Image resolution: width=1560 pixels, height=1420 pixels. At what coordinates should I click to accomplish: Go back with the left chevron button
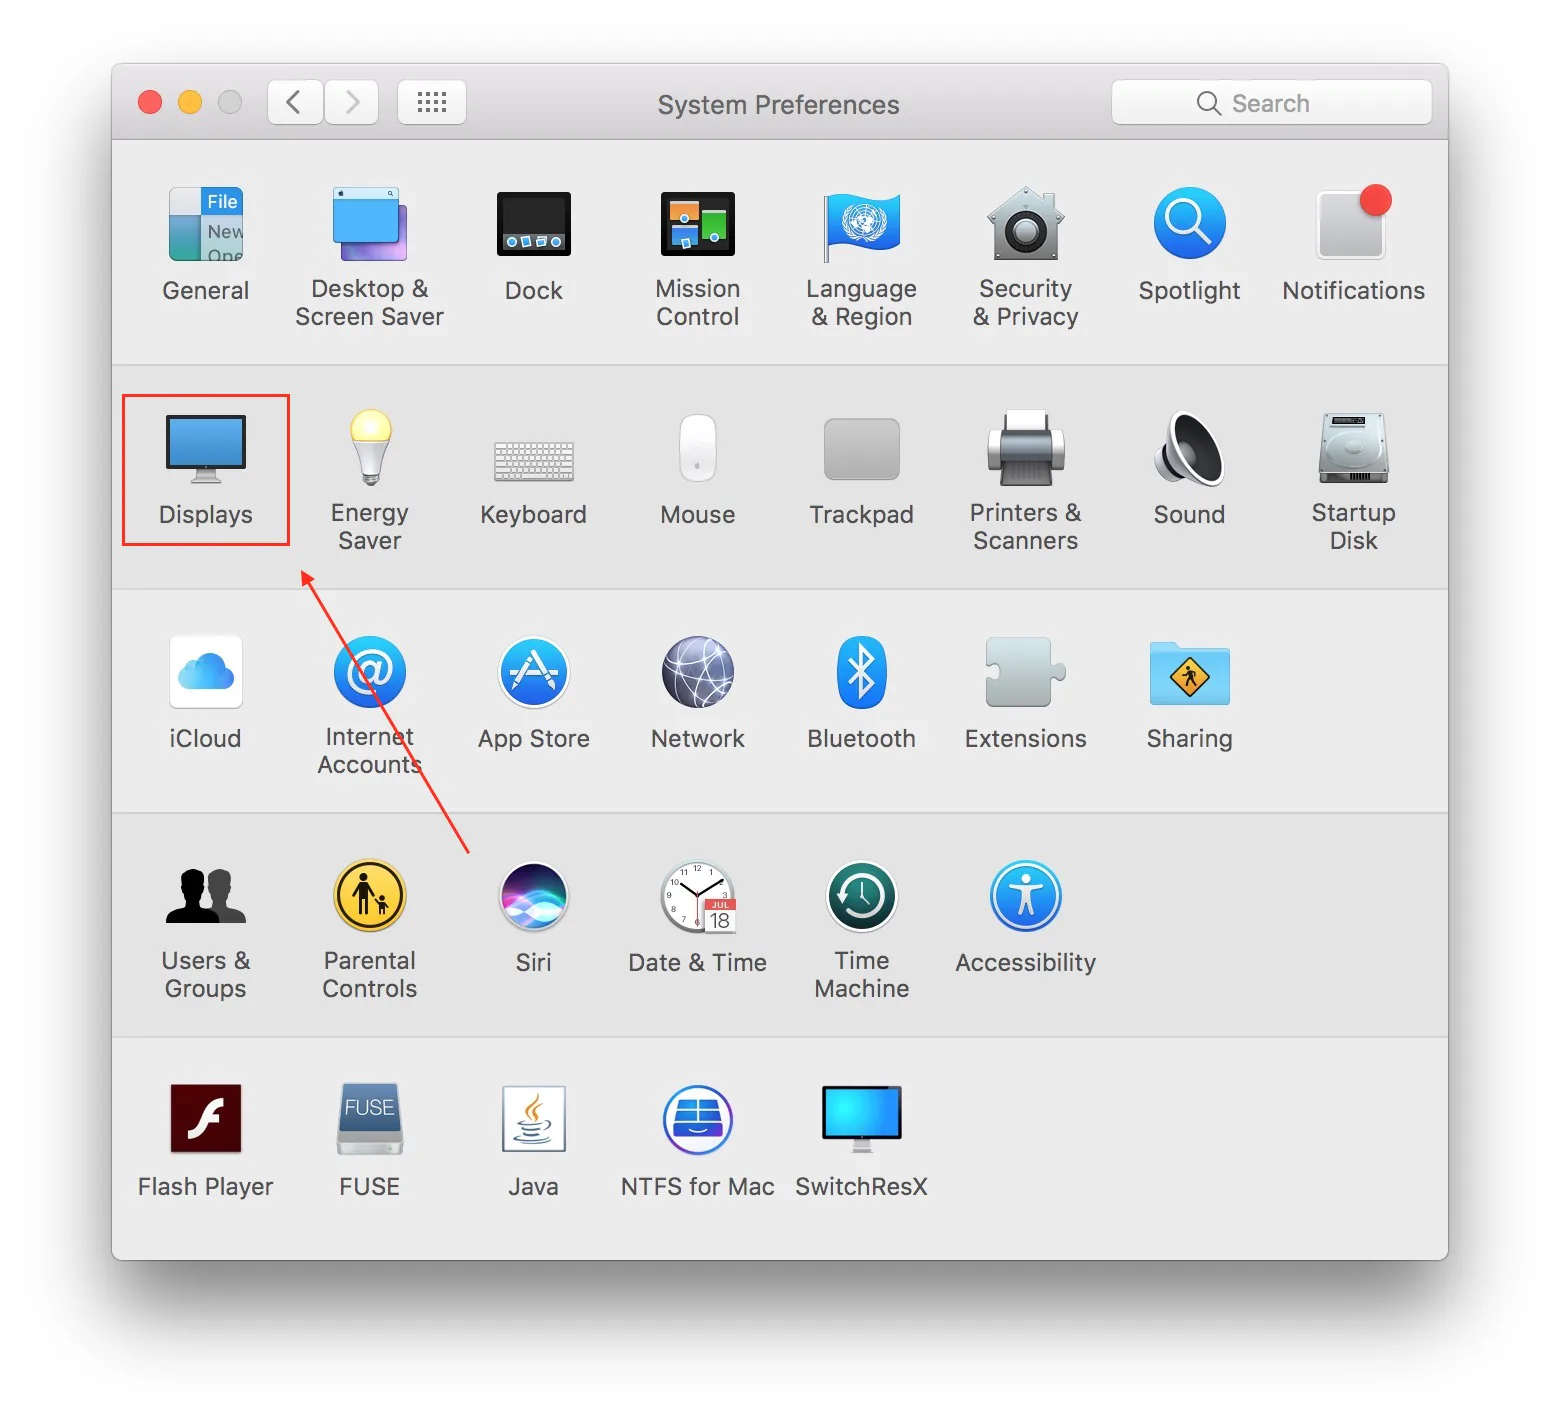tap(295, 102)
